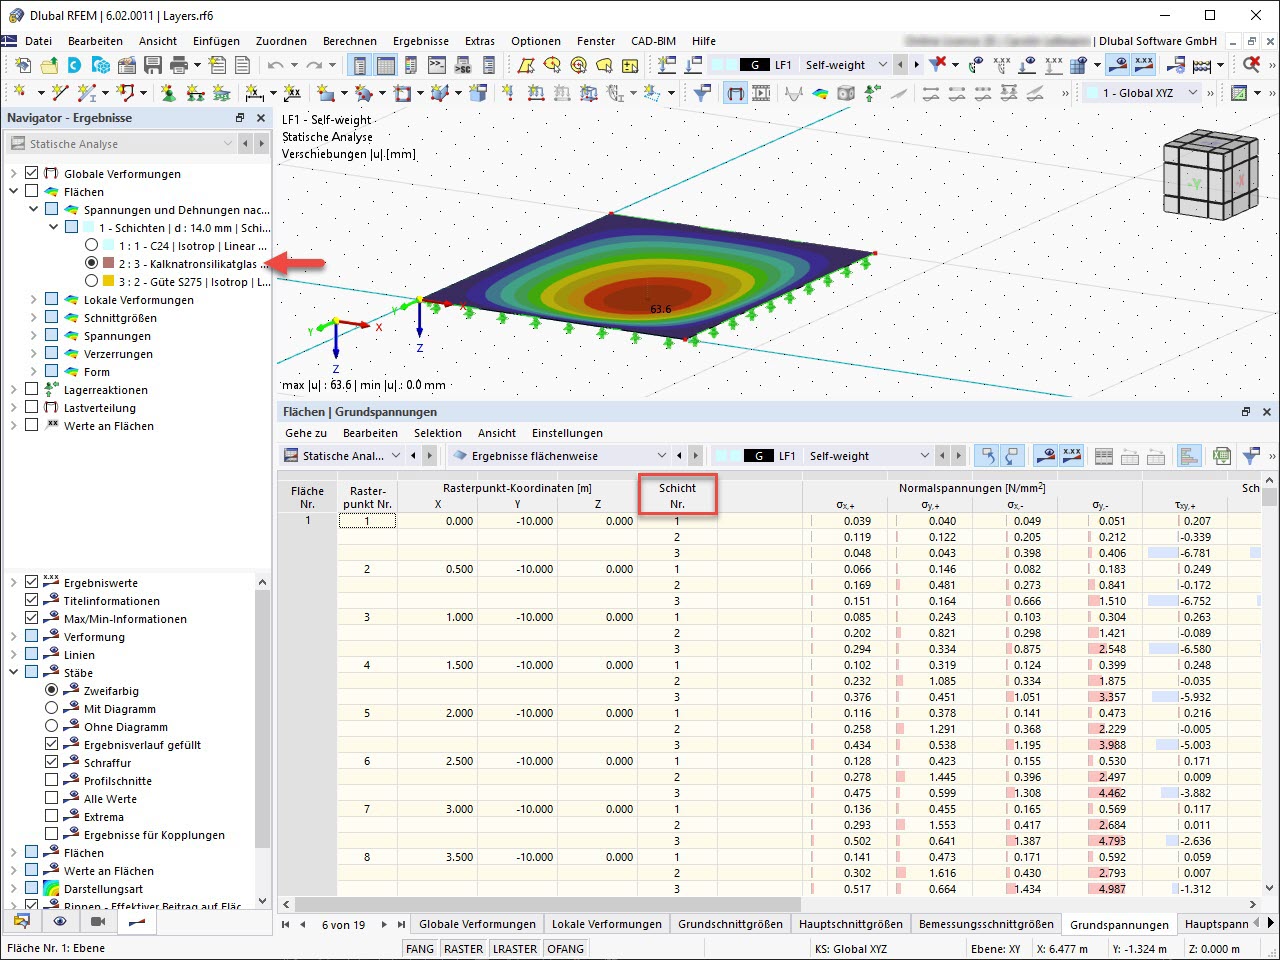Switch to the Lokale Verformungen tab
Image resolution: width=1280 pixels, height=960 pixels.
607,924
